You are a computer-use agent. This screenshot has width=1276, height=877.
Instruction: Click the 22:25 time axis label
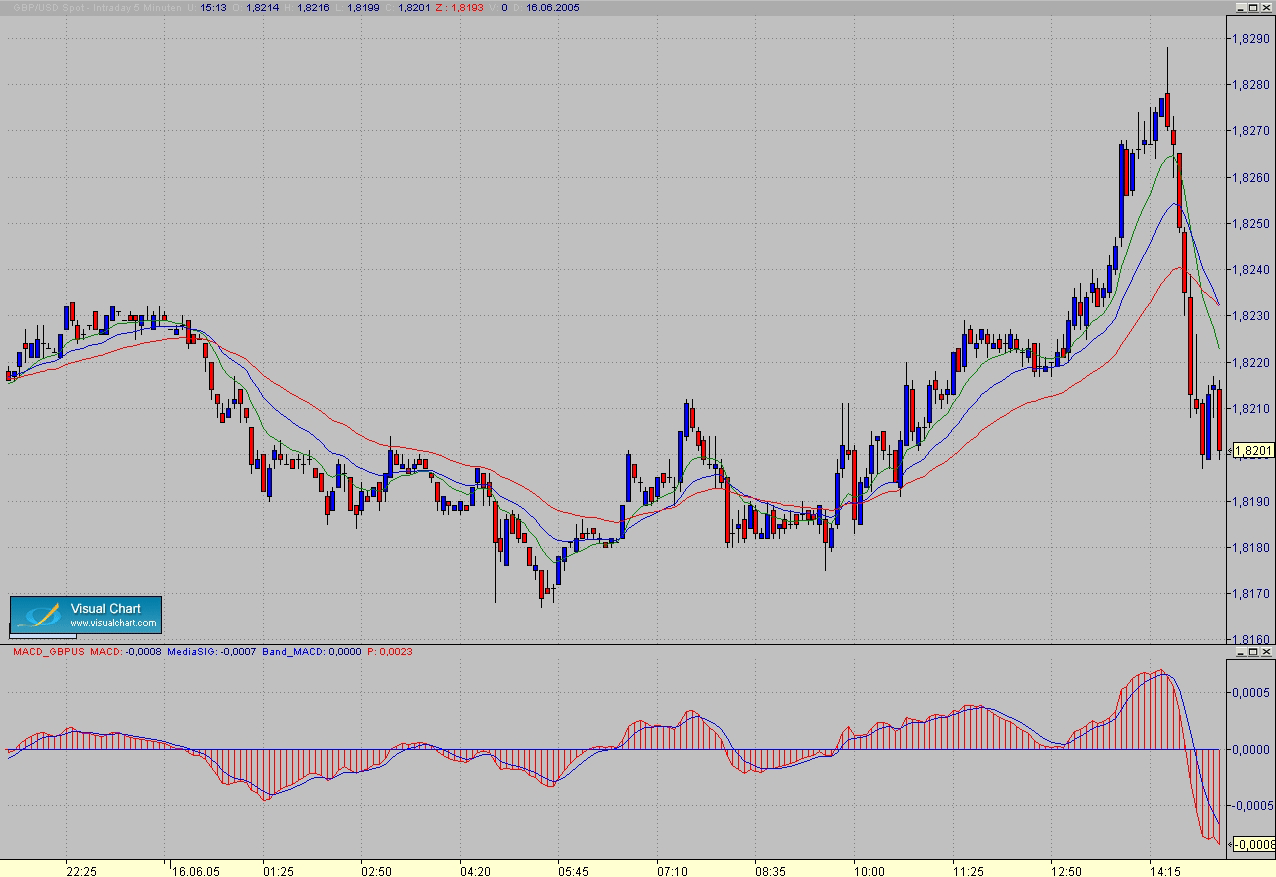click(x=81, y=871)
